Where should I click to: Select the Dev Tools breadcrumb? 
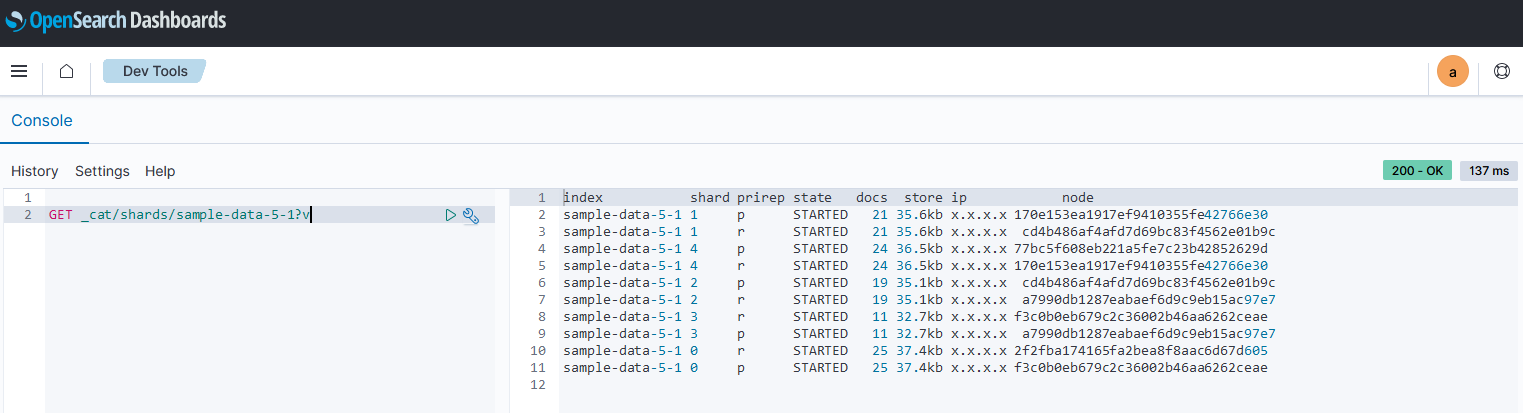pos(154,71)
